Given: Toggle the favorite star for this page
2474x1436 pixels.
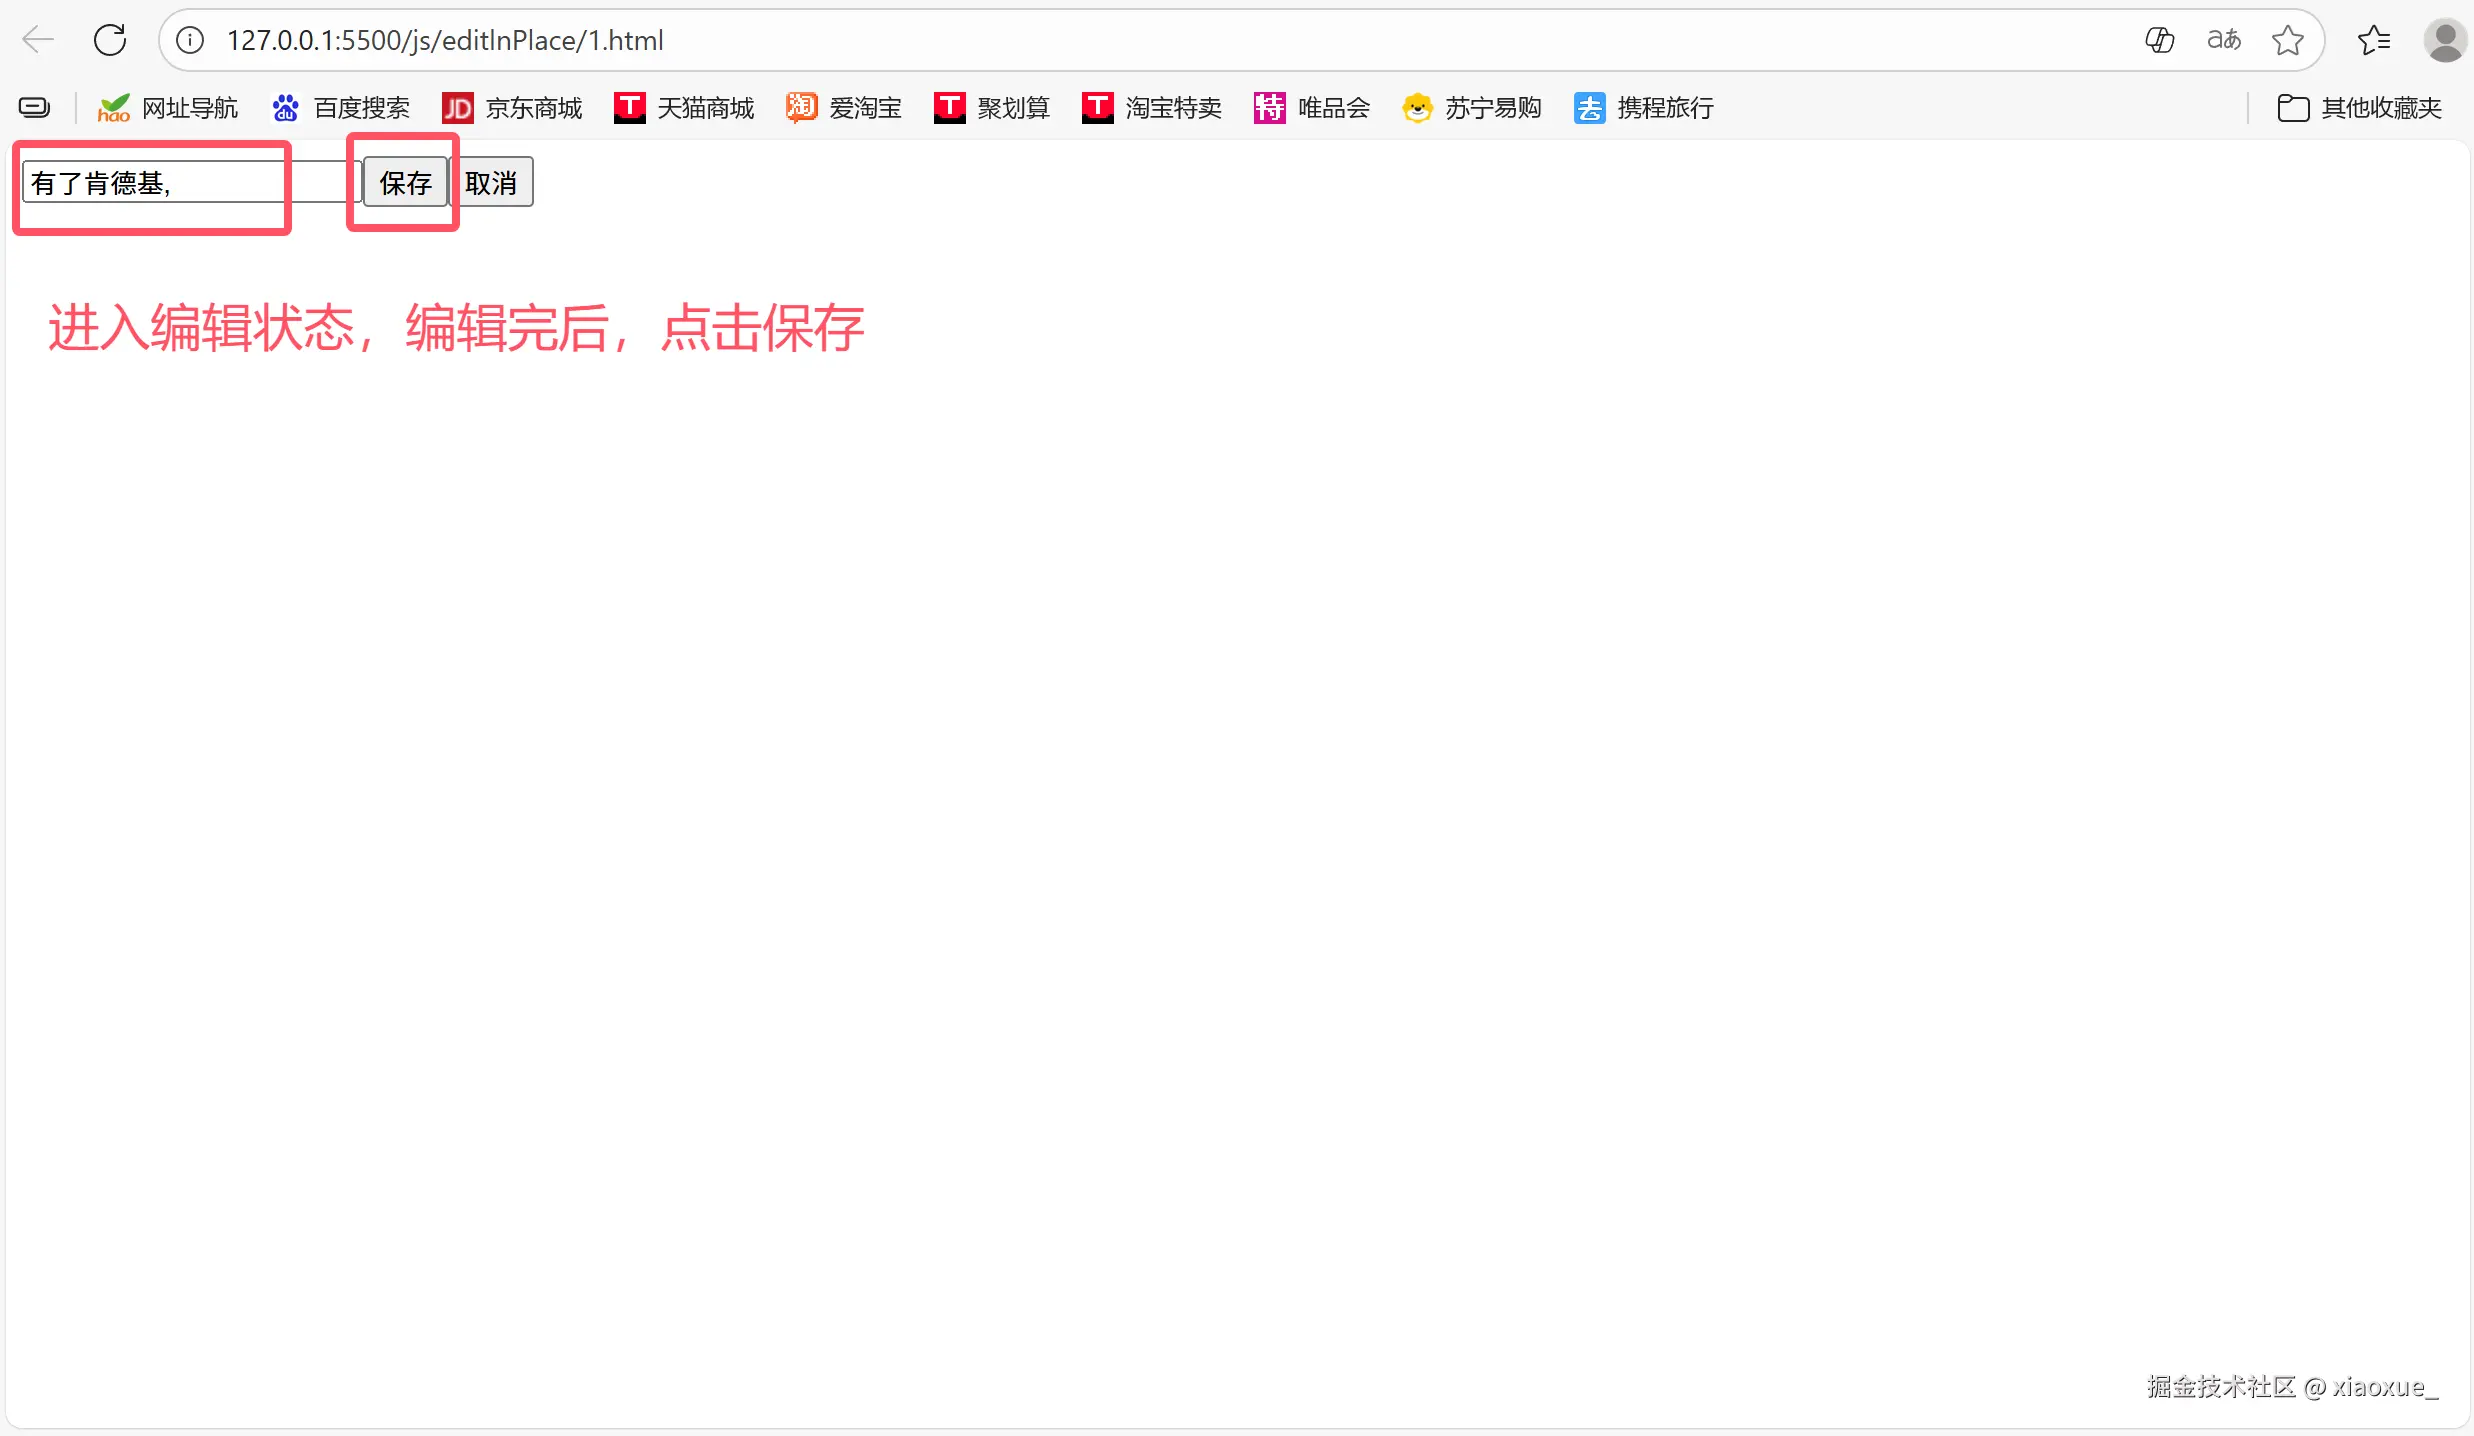Looking at the screenshot, I should (2289, 40).
